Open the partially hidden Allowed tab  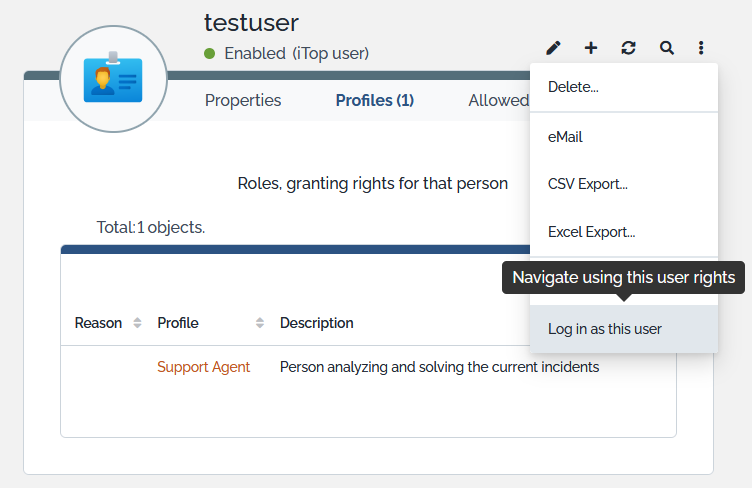click(498, 100)
